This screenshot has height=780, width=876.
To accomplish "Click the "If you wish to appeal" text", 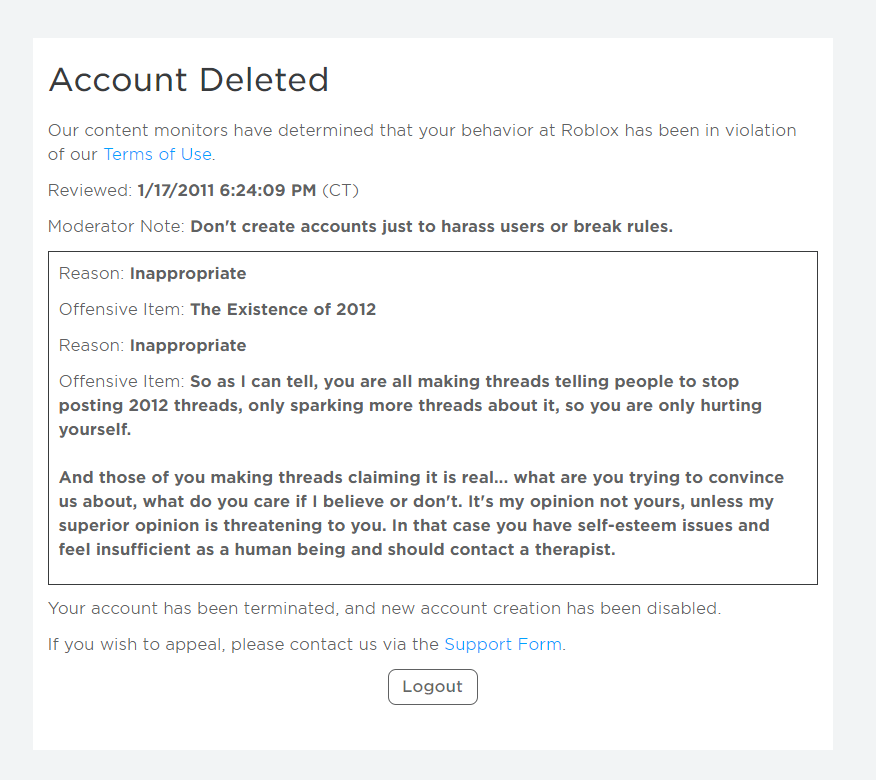I will 243,644.
